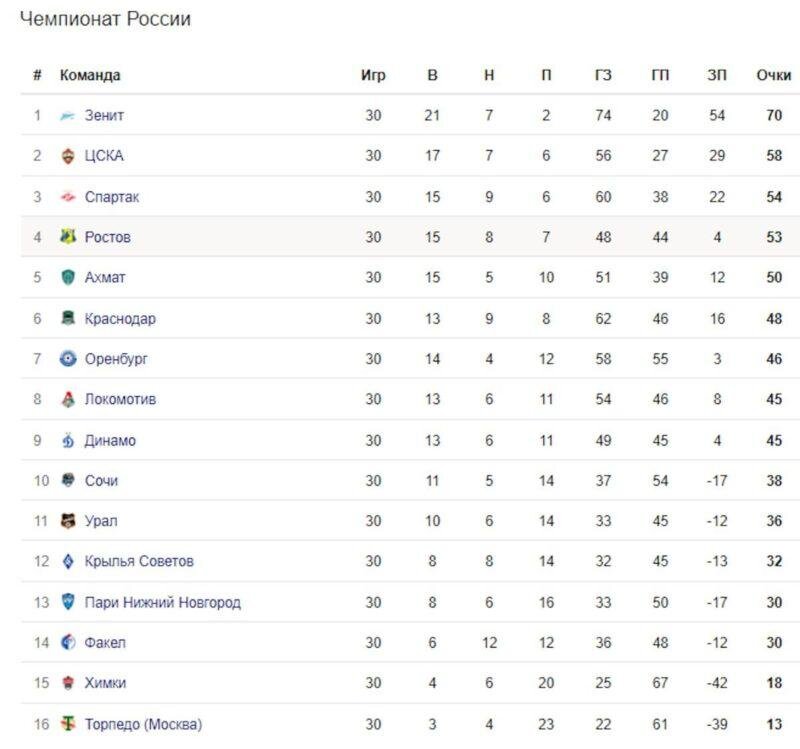The image size is (800, 749).
Task: Click the Orenburg round logo icon
Action: click(68, 359)
